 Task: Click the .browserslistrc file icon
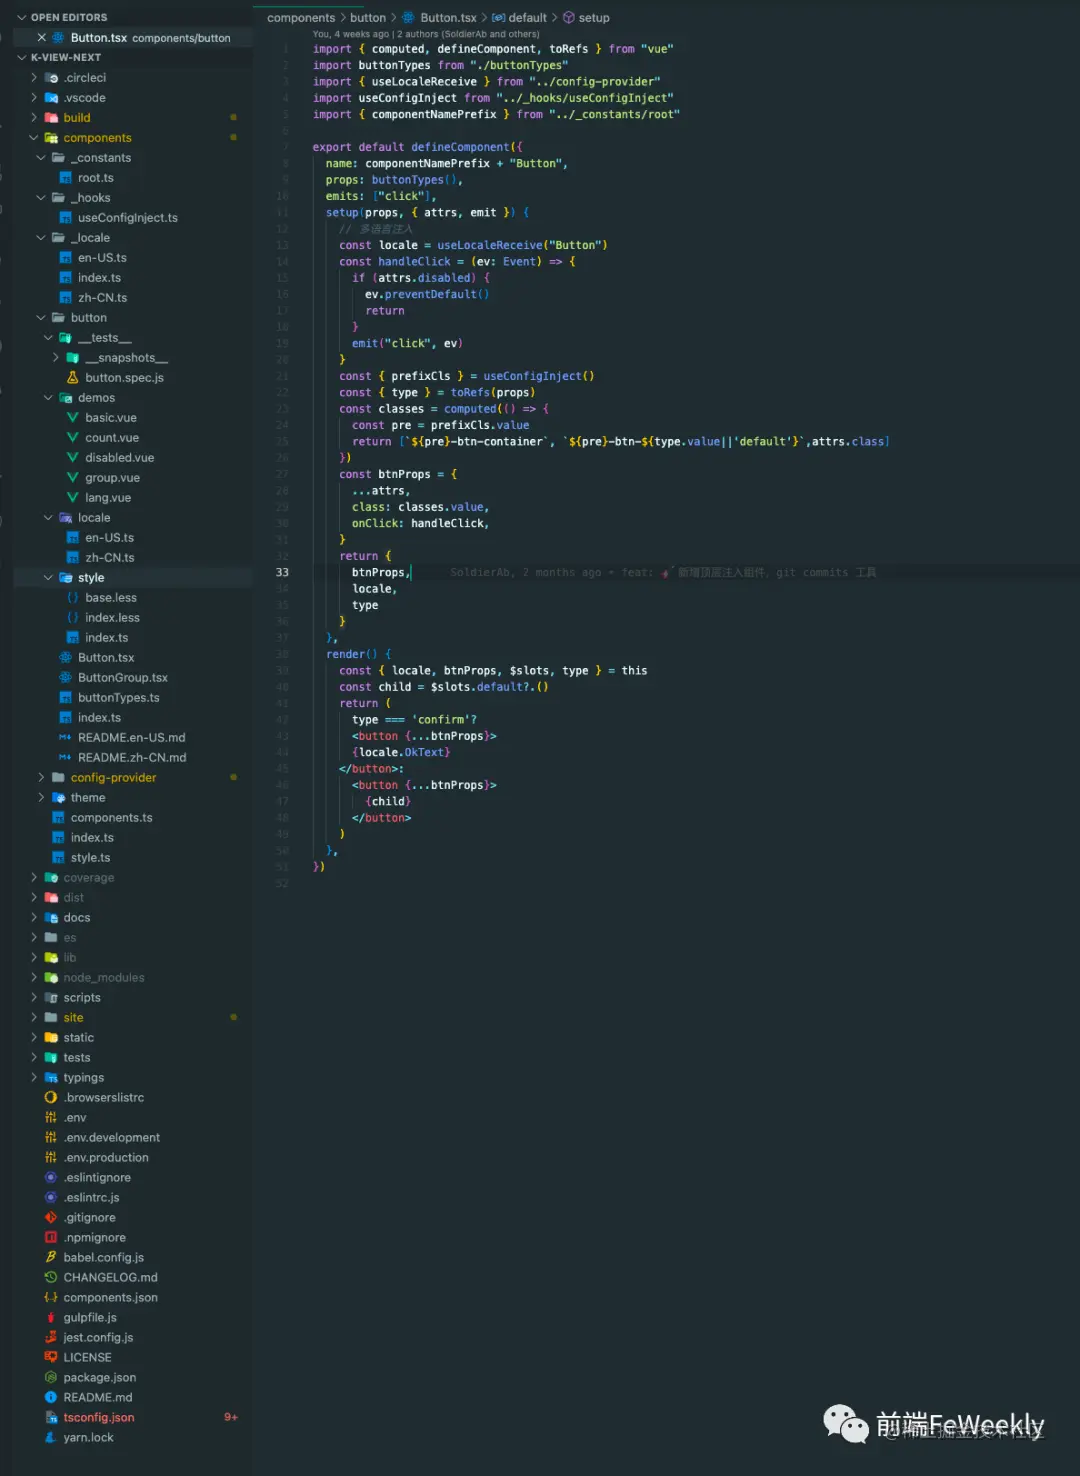pyautogui.click(x=51, y=1097)
